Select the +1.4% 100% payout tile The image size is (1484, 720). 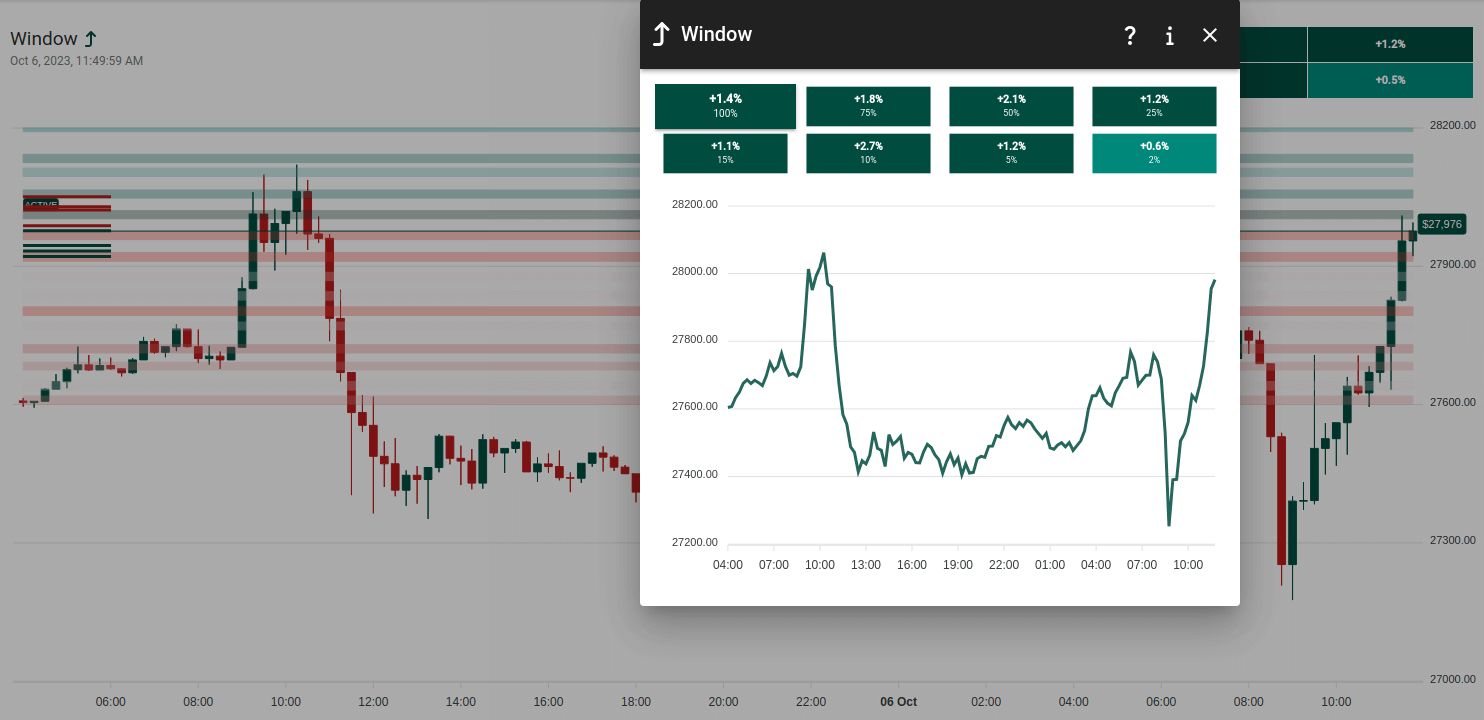pyautogui.click(x=725, y=106)
